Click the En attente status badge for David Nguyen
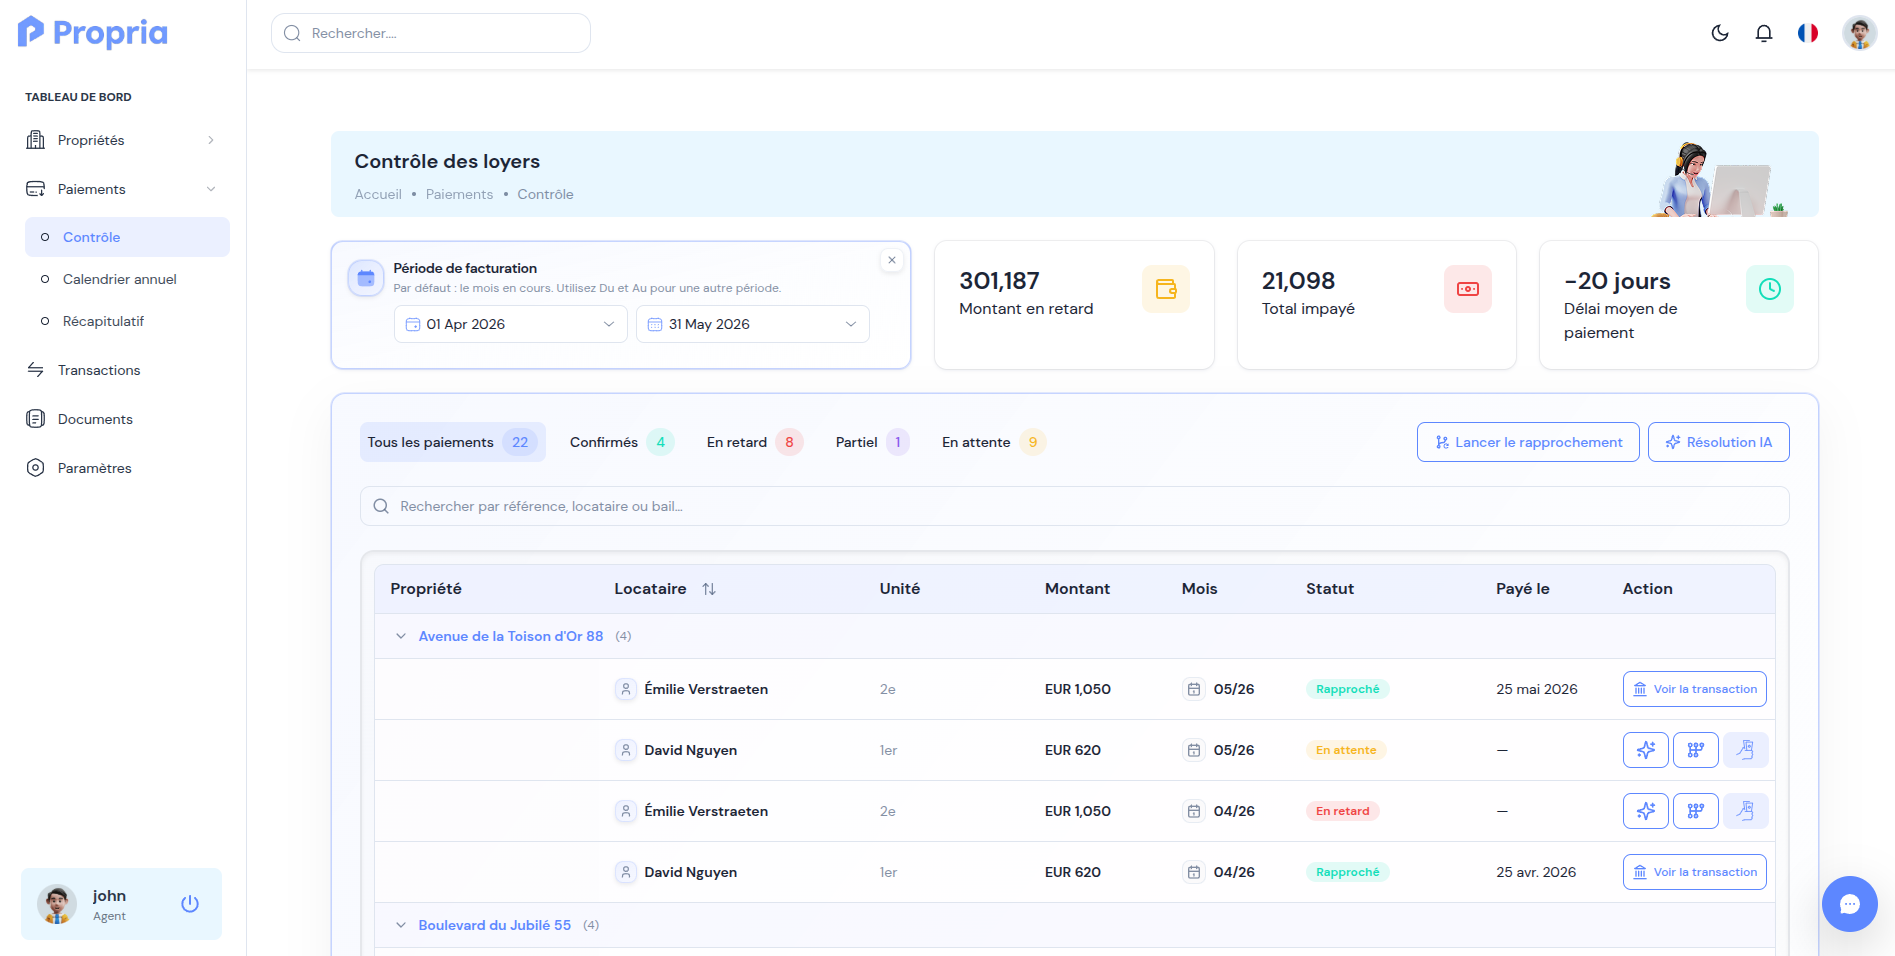1895x956 pixels. pyautogui.click(x=1346, y=750)
